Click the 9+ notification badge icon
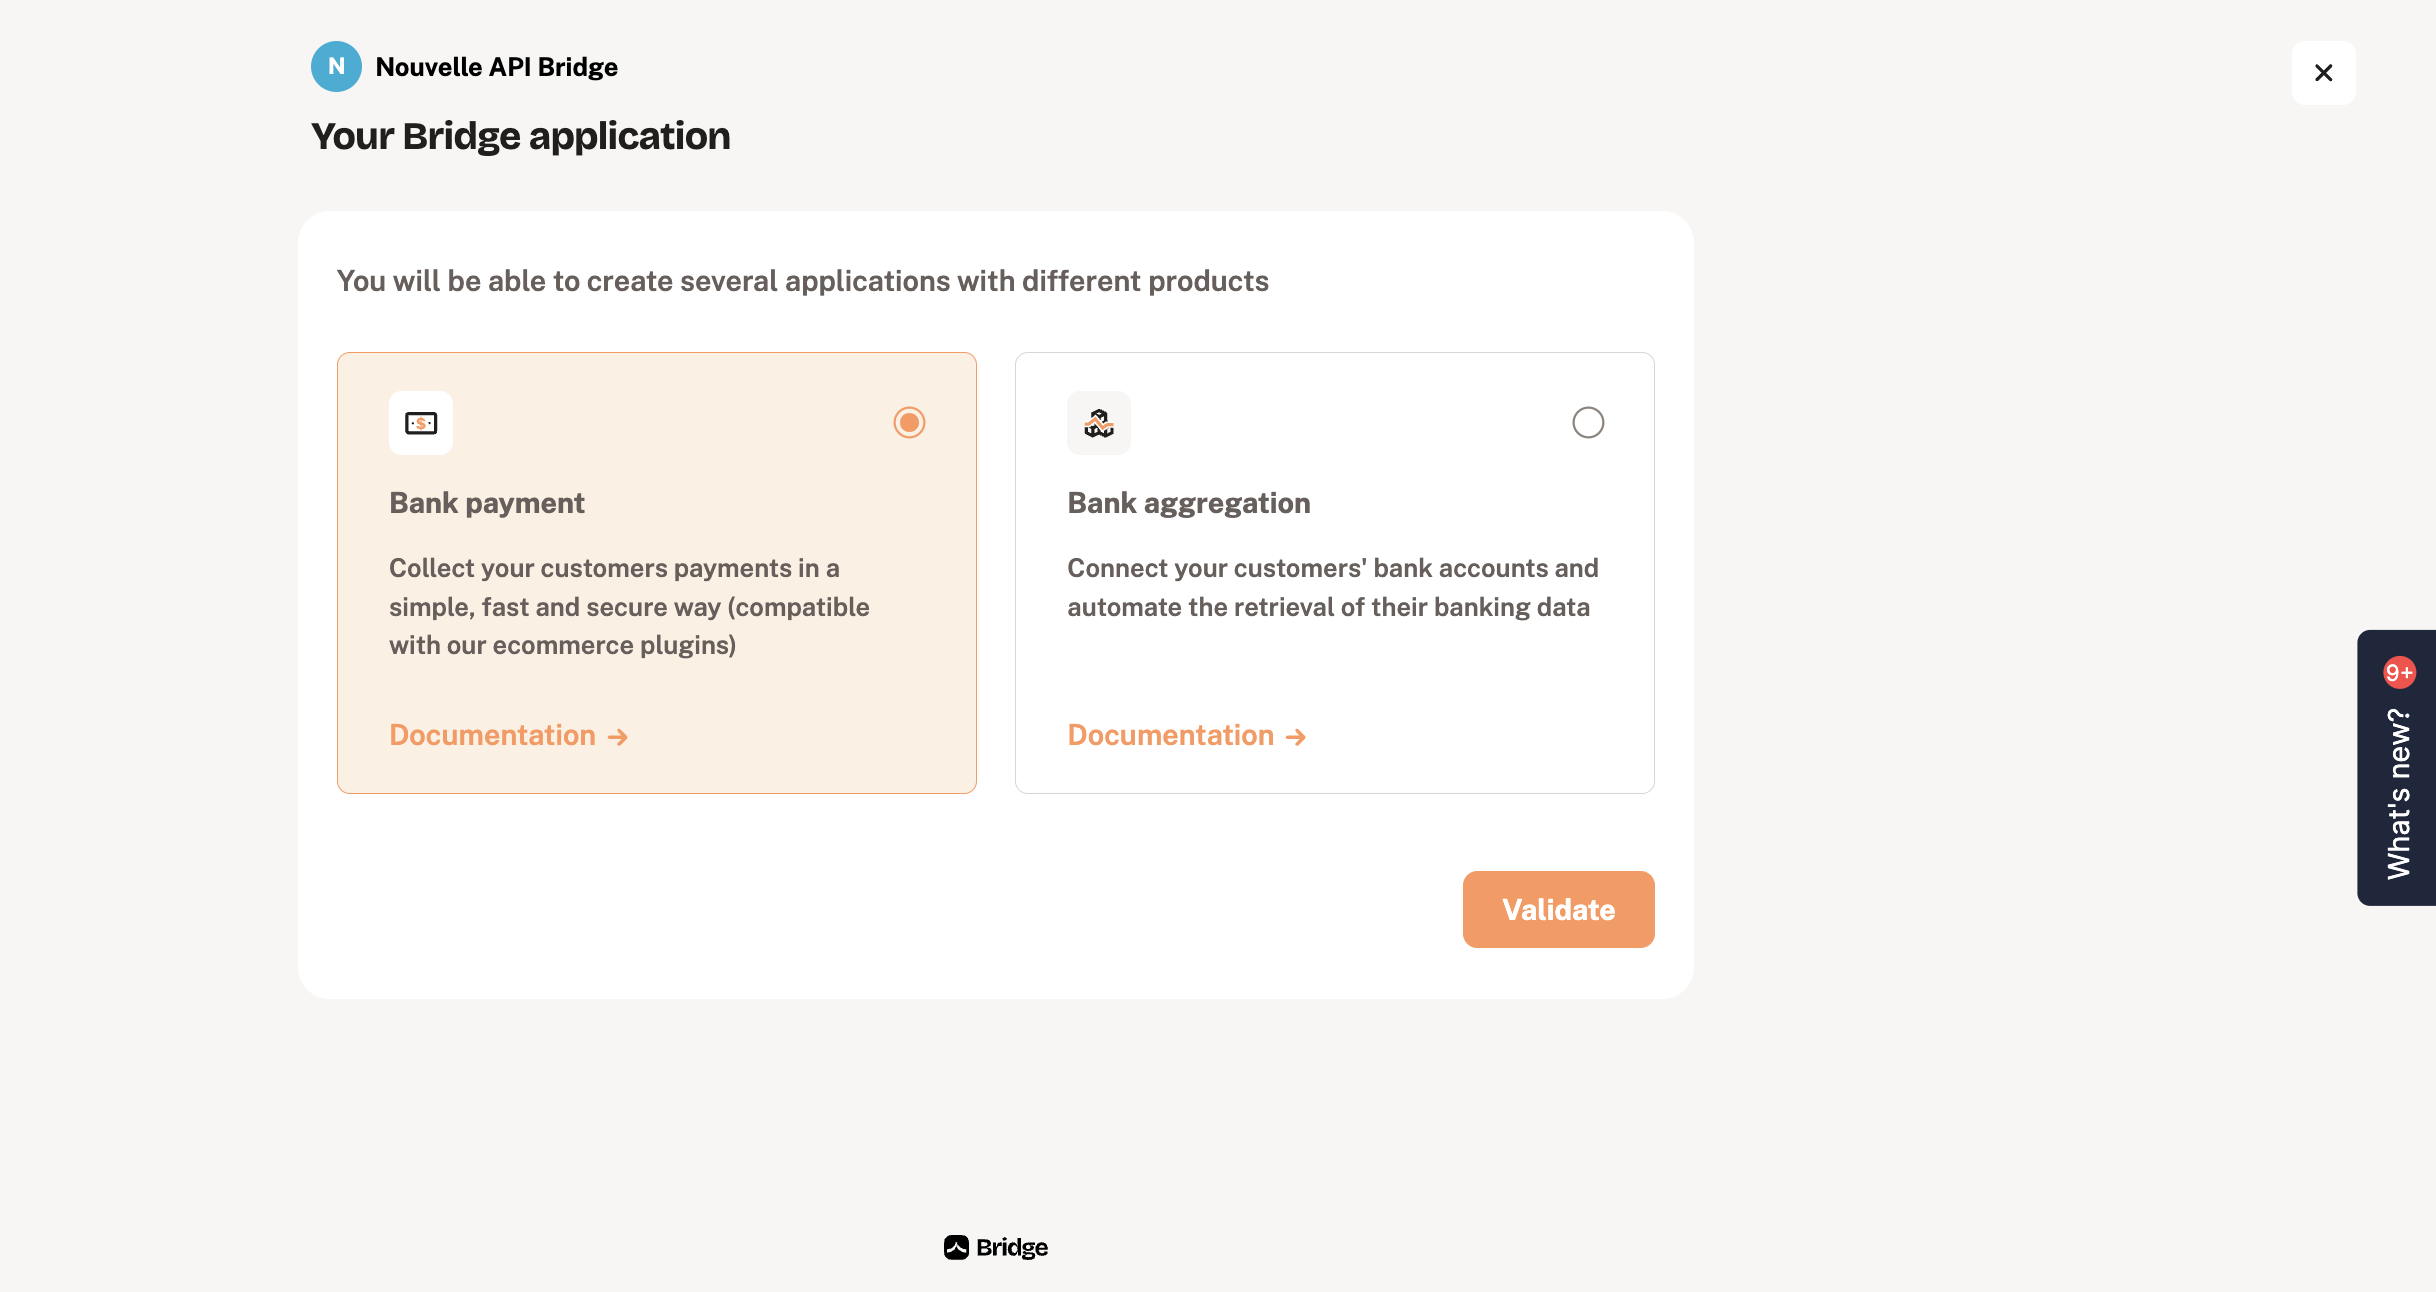 tap(2401, 673)
